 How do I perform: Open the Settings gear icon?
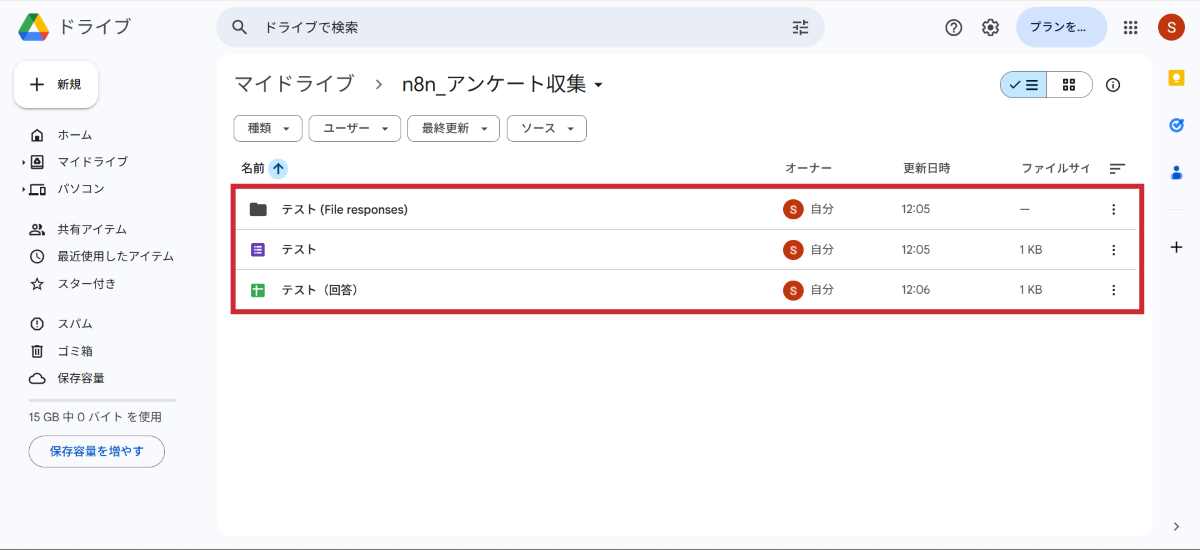[990, 28]
